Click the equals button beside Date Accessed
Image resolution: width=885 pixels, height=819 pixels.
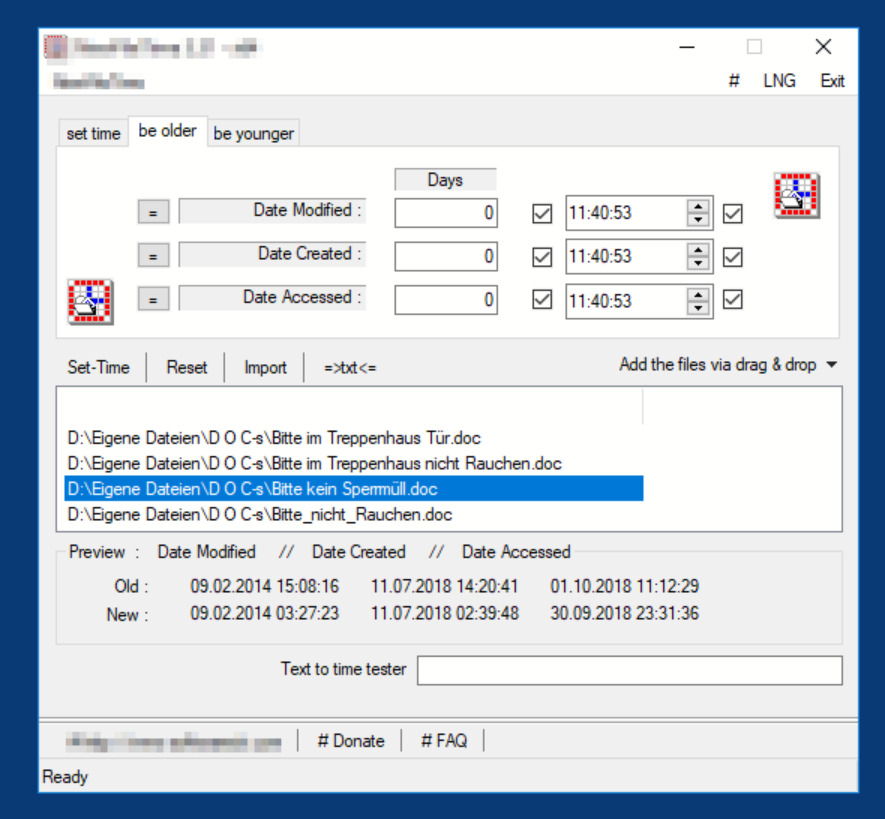click(x=153, y=299)
